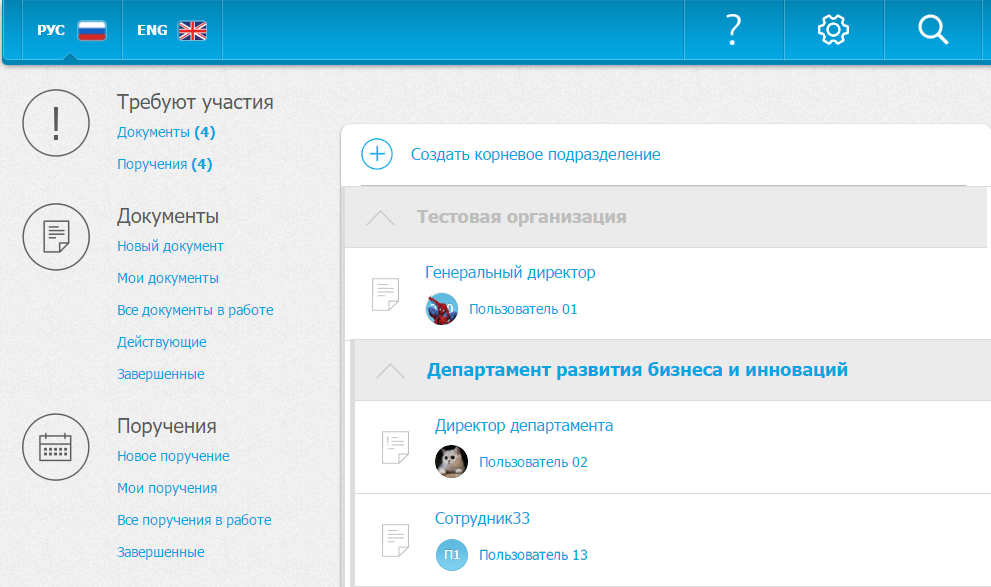The height and width of the screenshot is (587, 991).
Task: Click document icon beside Сотрудник33
Action: coord(396,540)
